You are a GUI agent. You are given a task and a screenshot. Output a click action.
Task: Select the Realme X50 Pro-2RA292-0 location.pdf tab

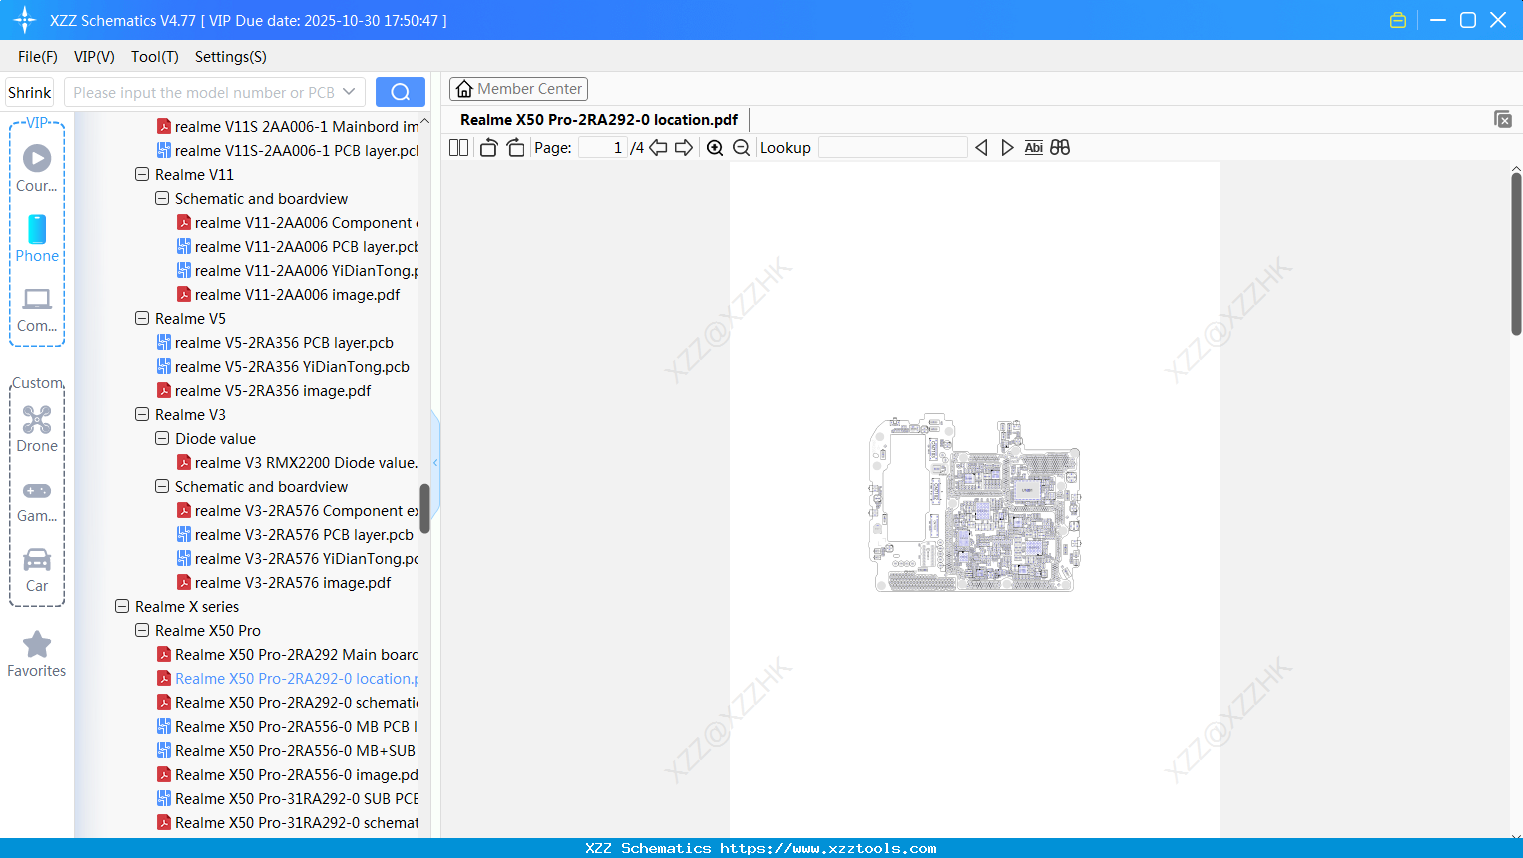pyautogui.click(x=599, y=119)
